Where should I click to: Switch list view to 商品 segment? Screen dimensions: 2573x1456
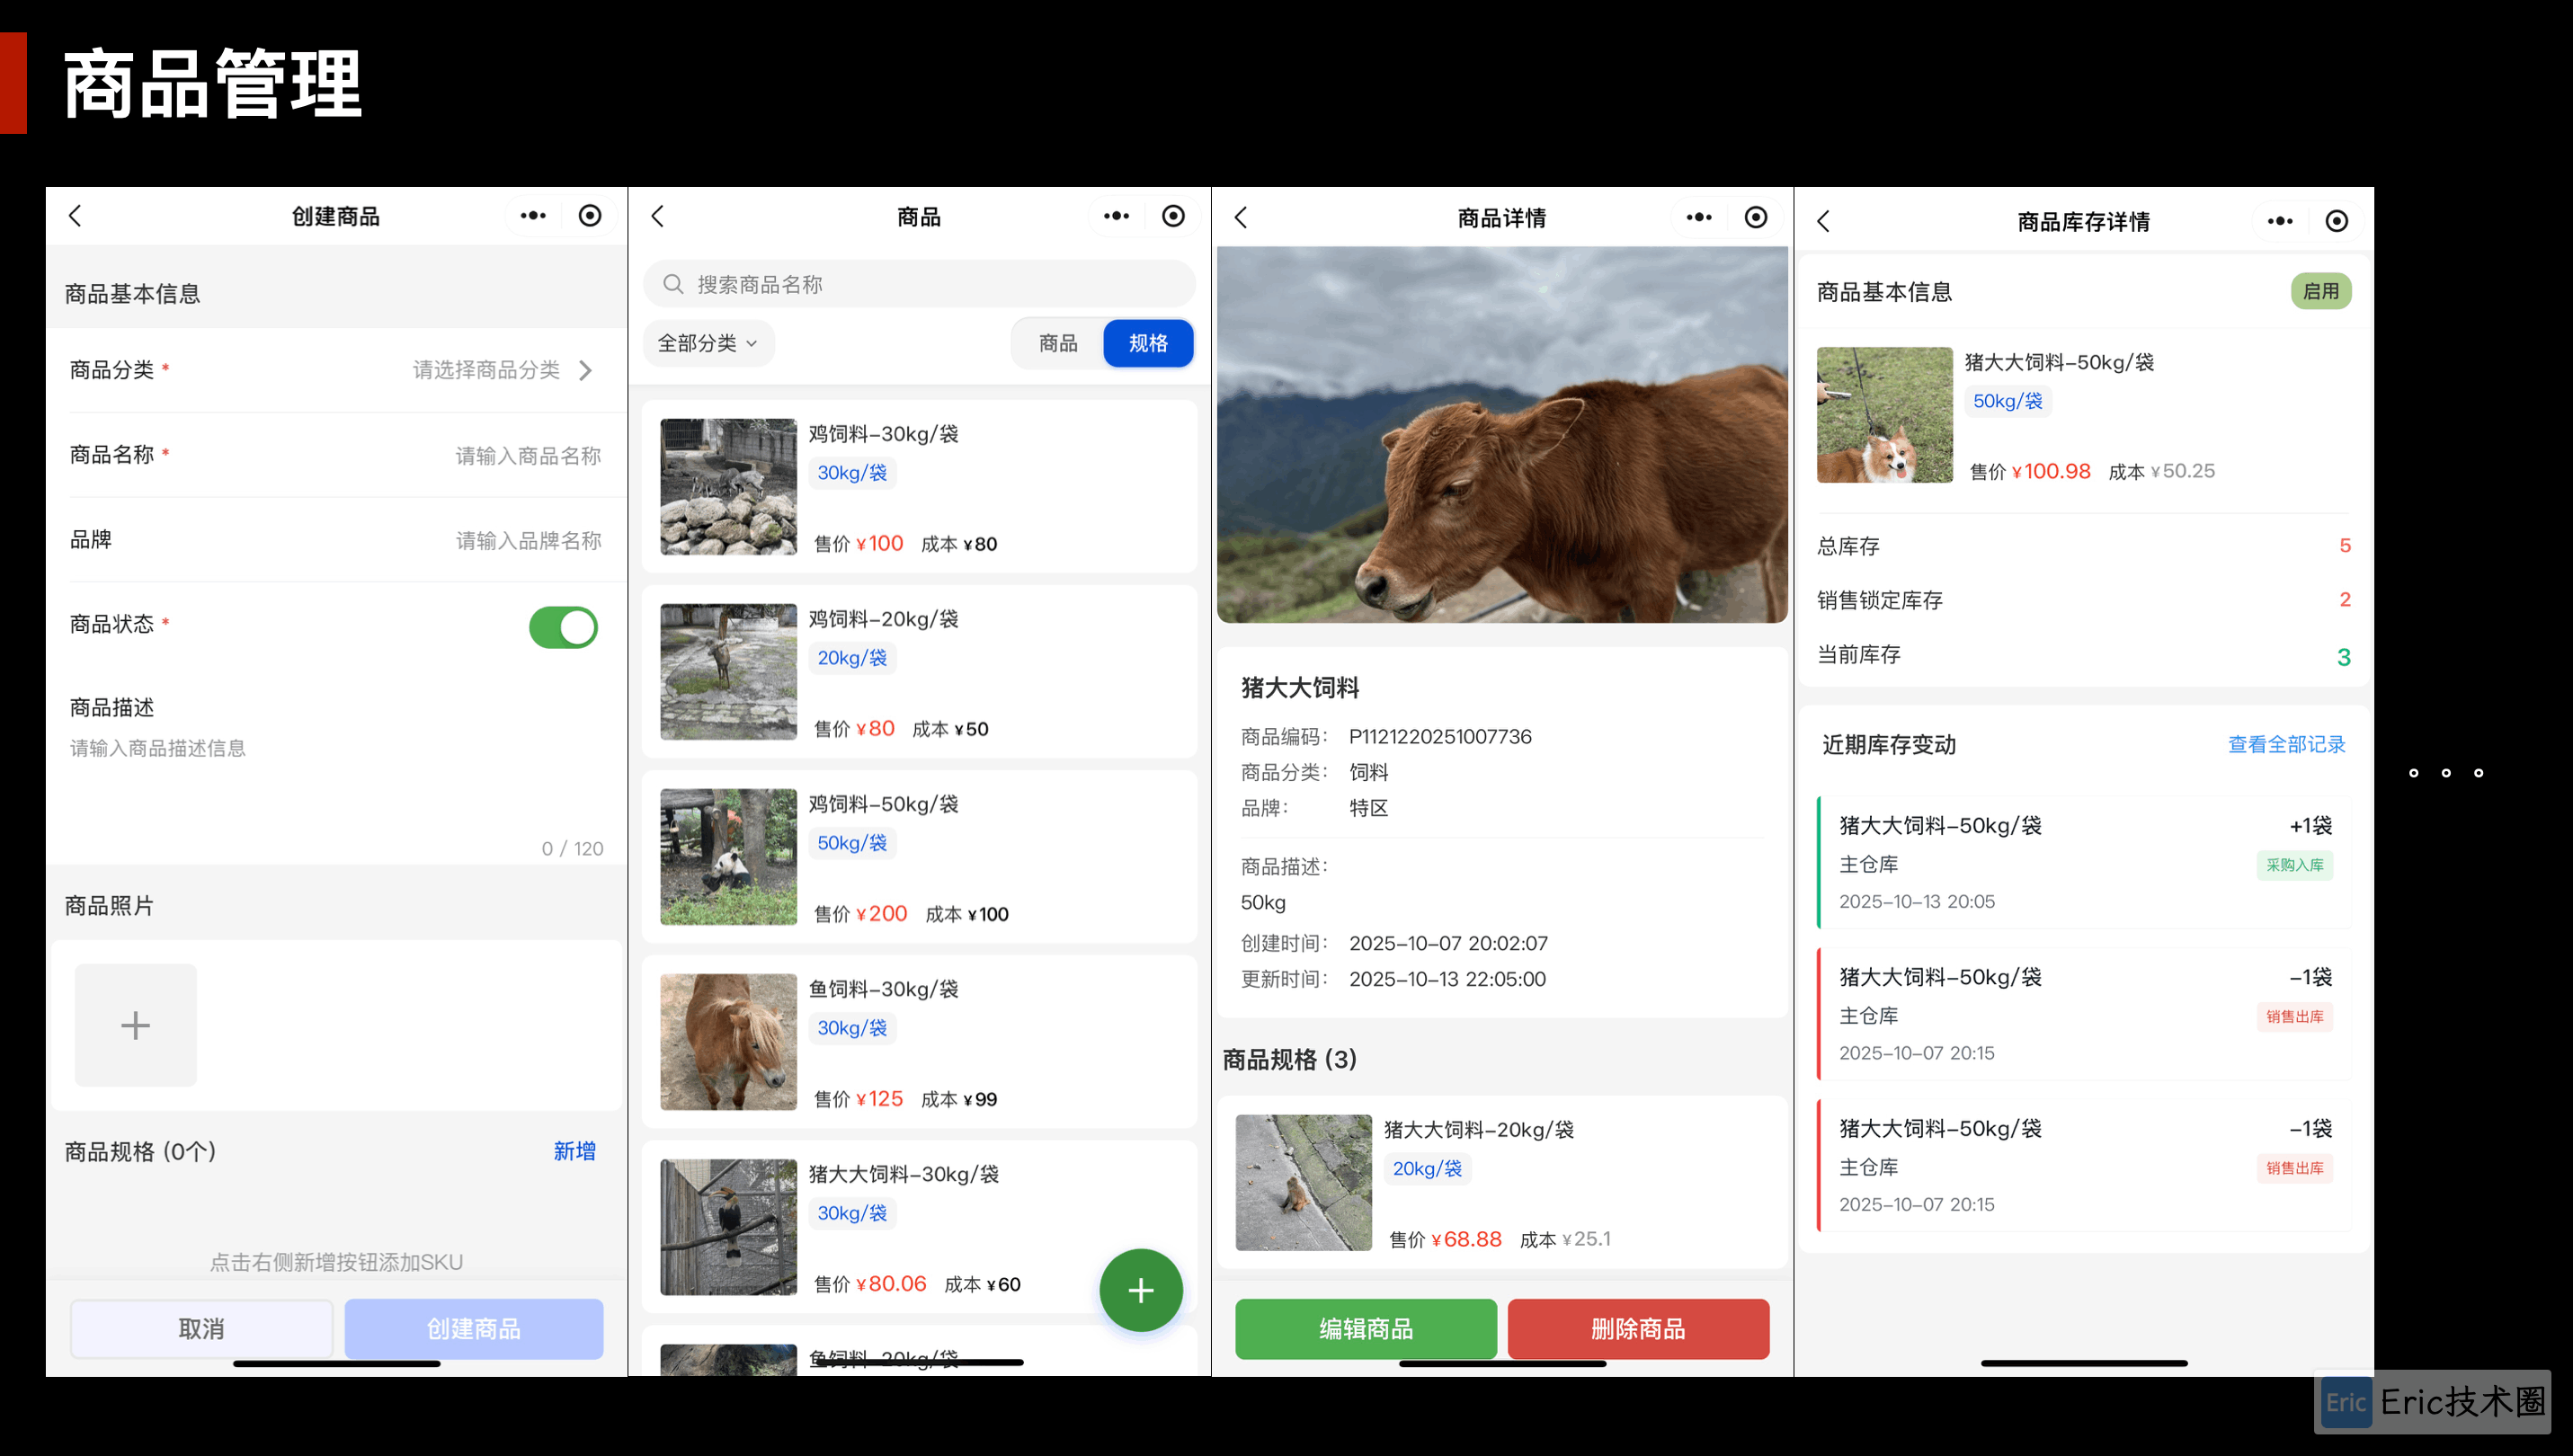[1058, 344]
